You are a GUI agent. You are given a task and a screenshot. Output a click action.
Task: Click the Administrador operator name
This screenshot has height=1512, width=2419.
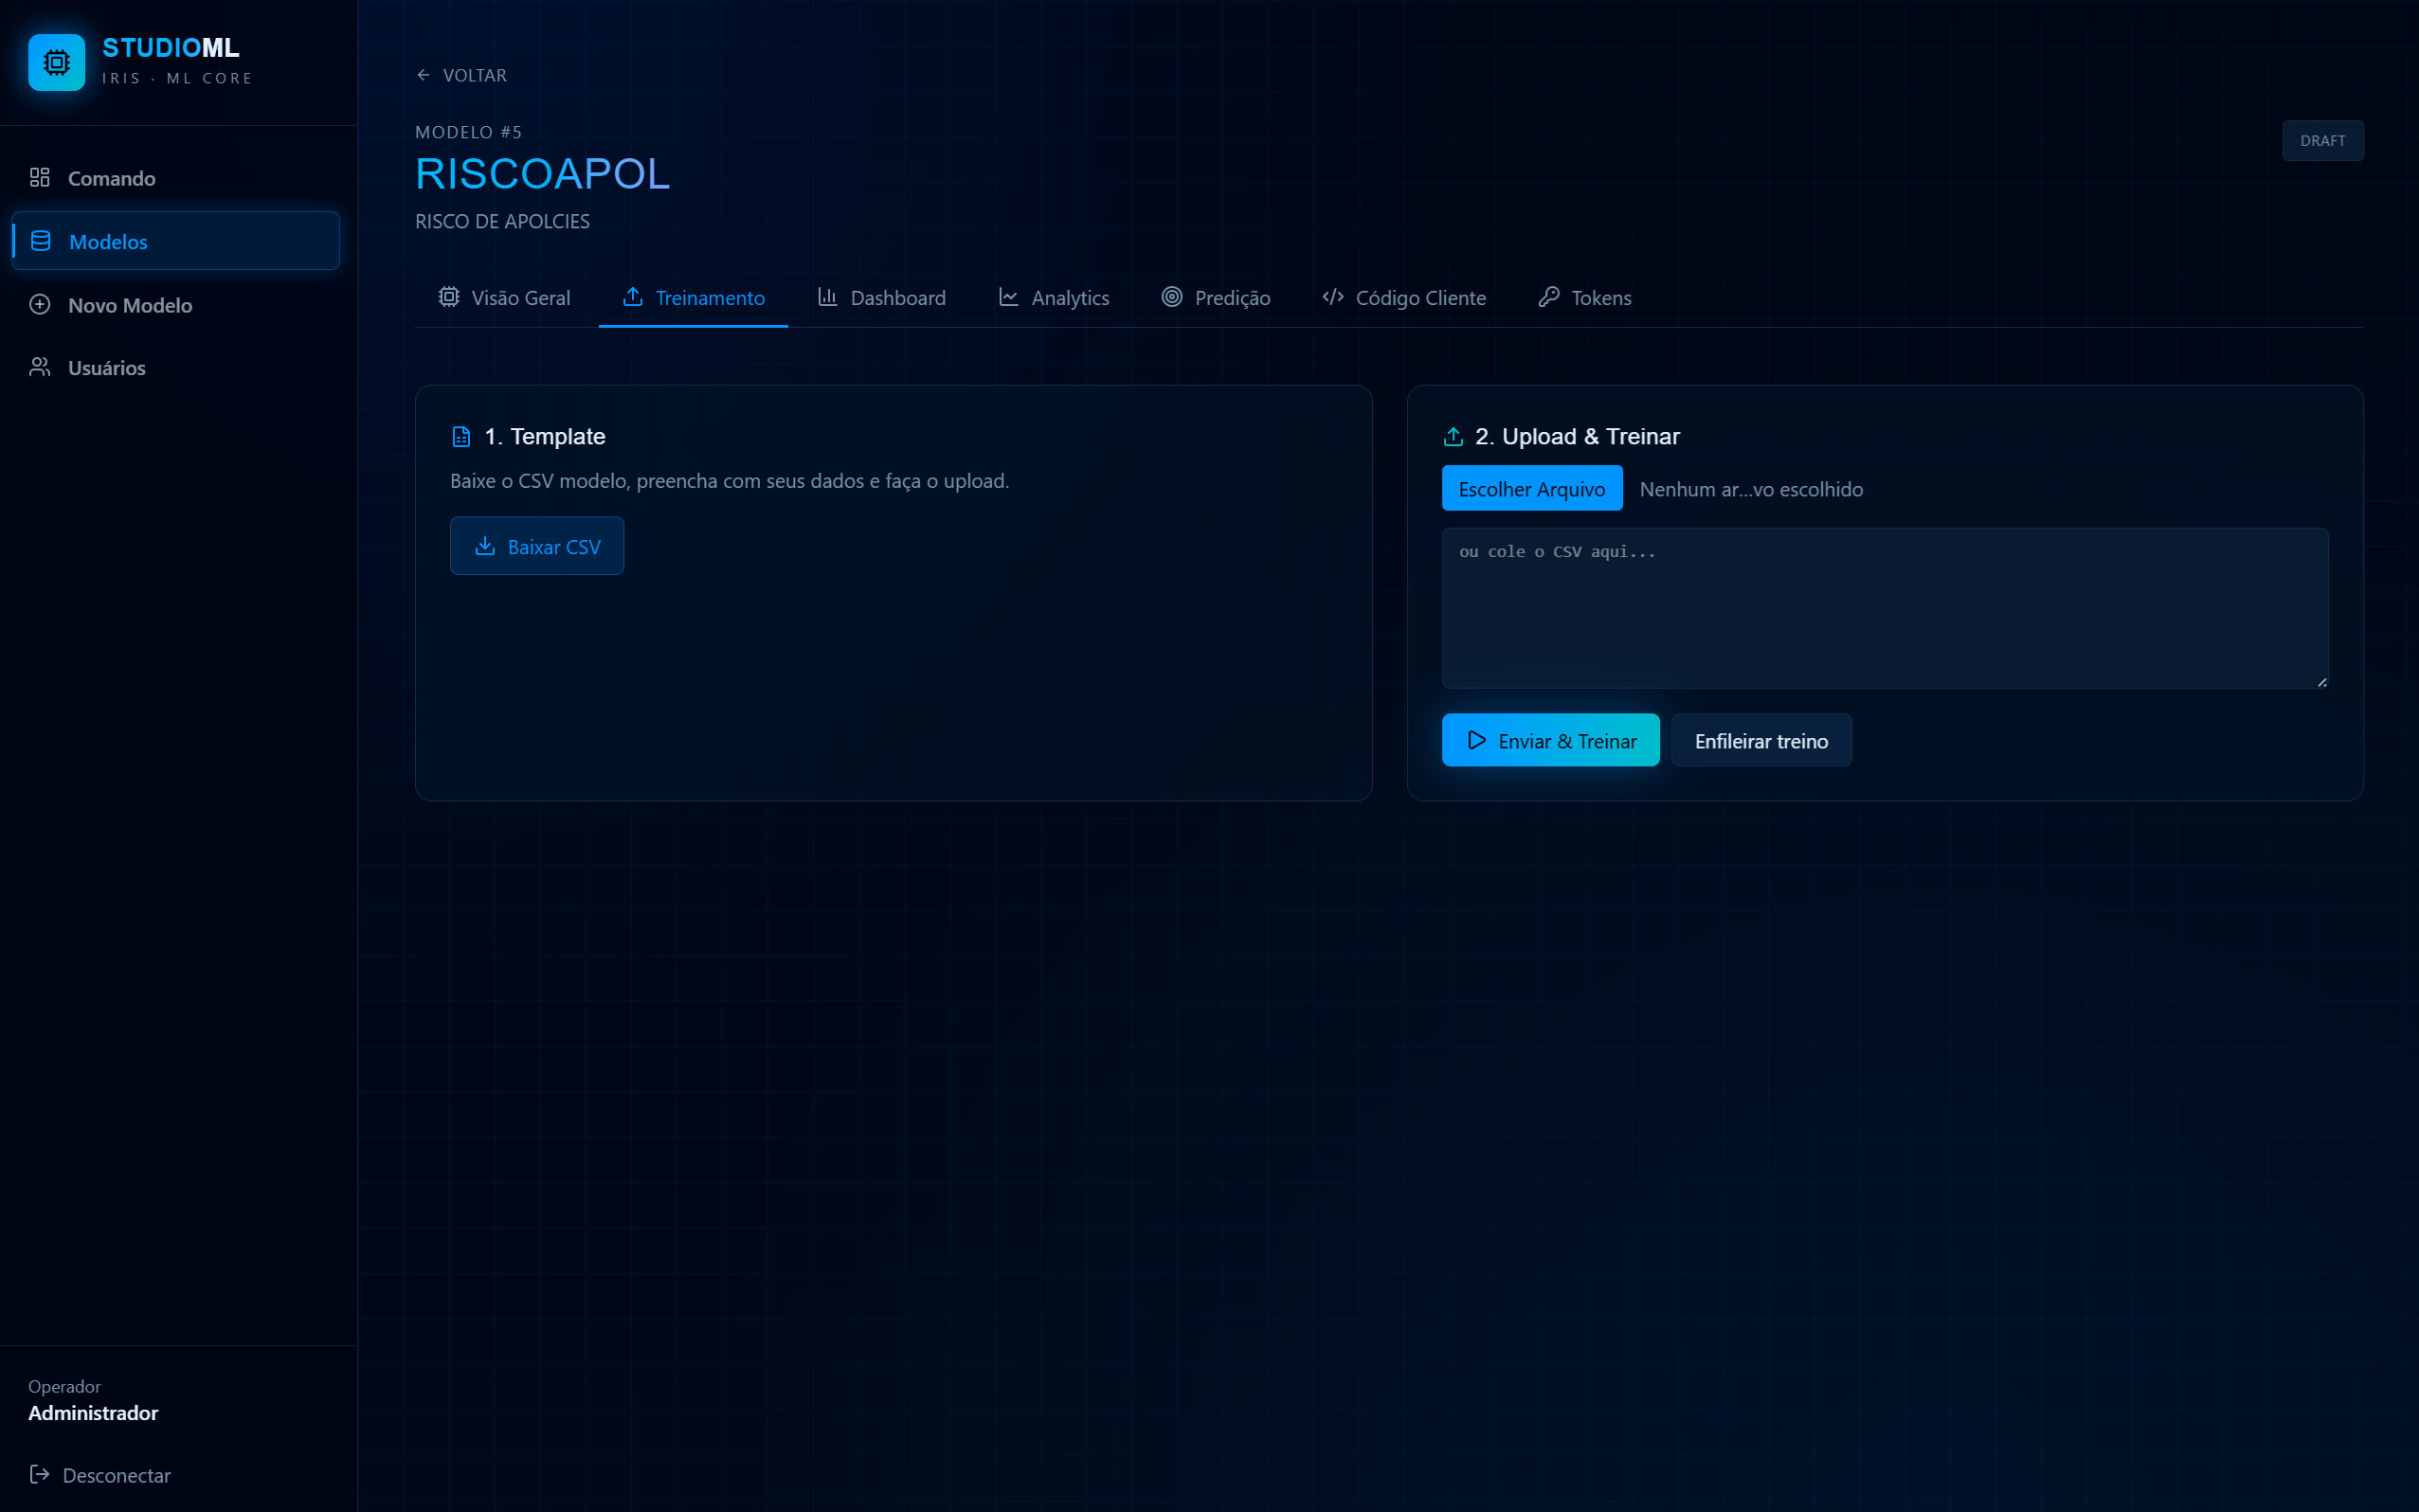[93, 1413]
